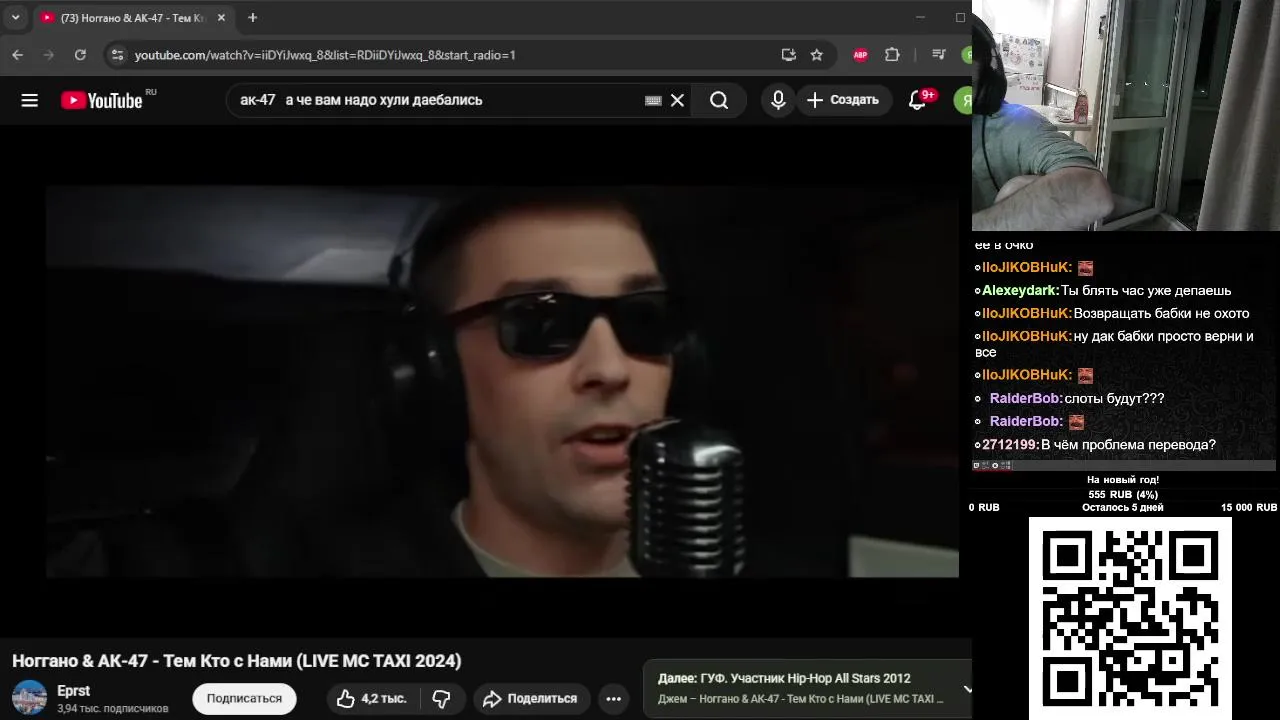Click the video title text

click(x=237, y=661)
